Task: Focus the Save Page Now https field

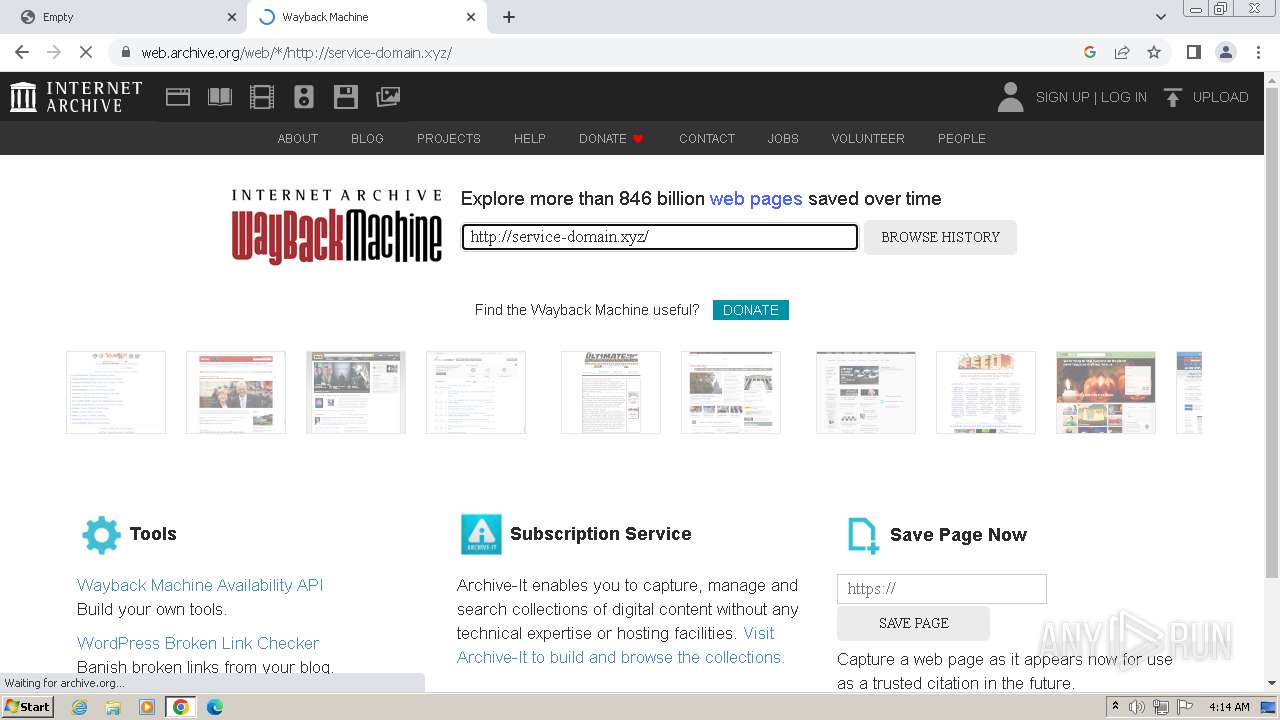Action: tap(942, 589)
